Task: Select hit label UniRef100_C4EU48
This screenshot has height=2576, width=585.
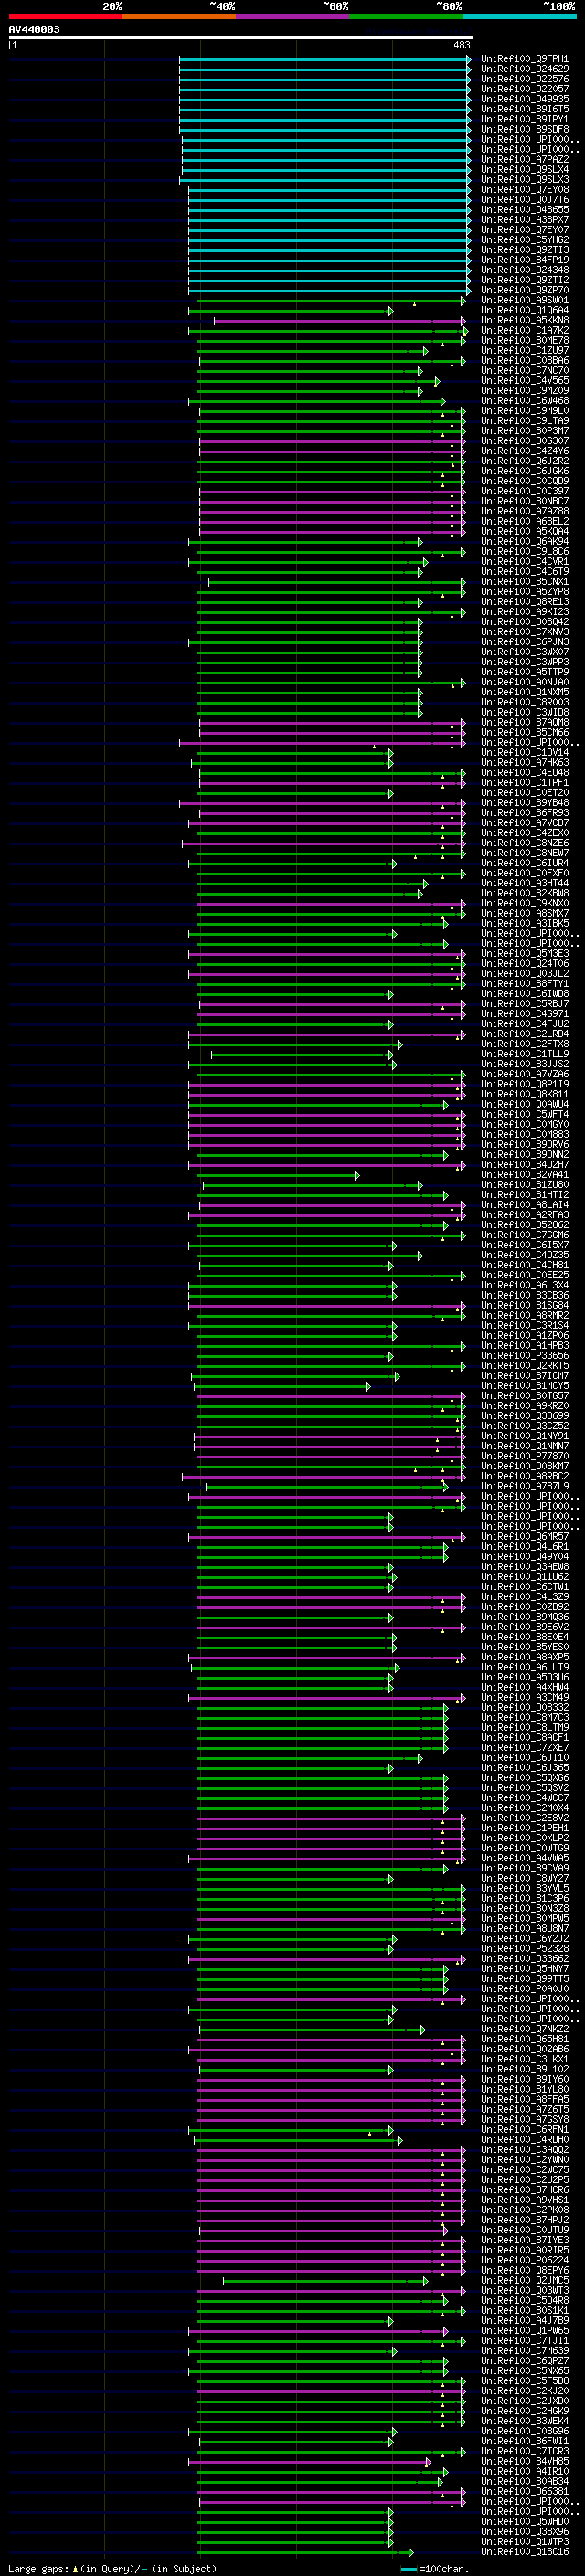Action: [525, 773]
